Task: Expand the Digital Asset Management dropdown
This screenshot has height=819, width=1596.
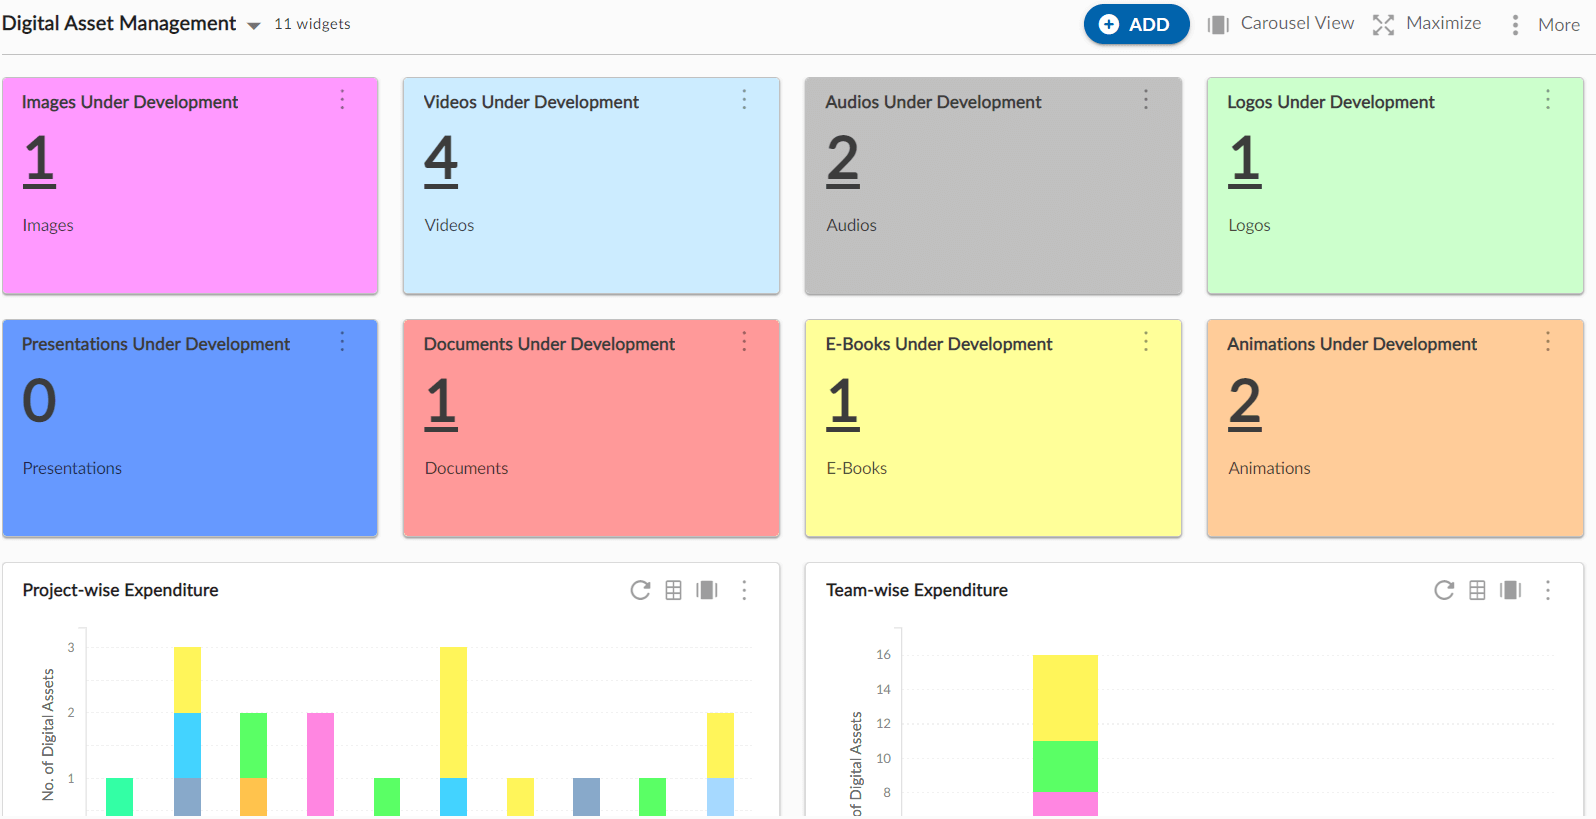Action: click(x=254, y=25)
